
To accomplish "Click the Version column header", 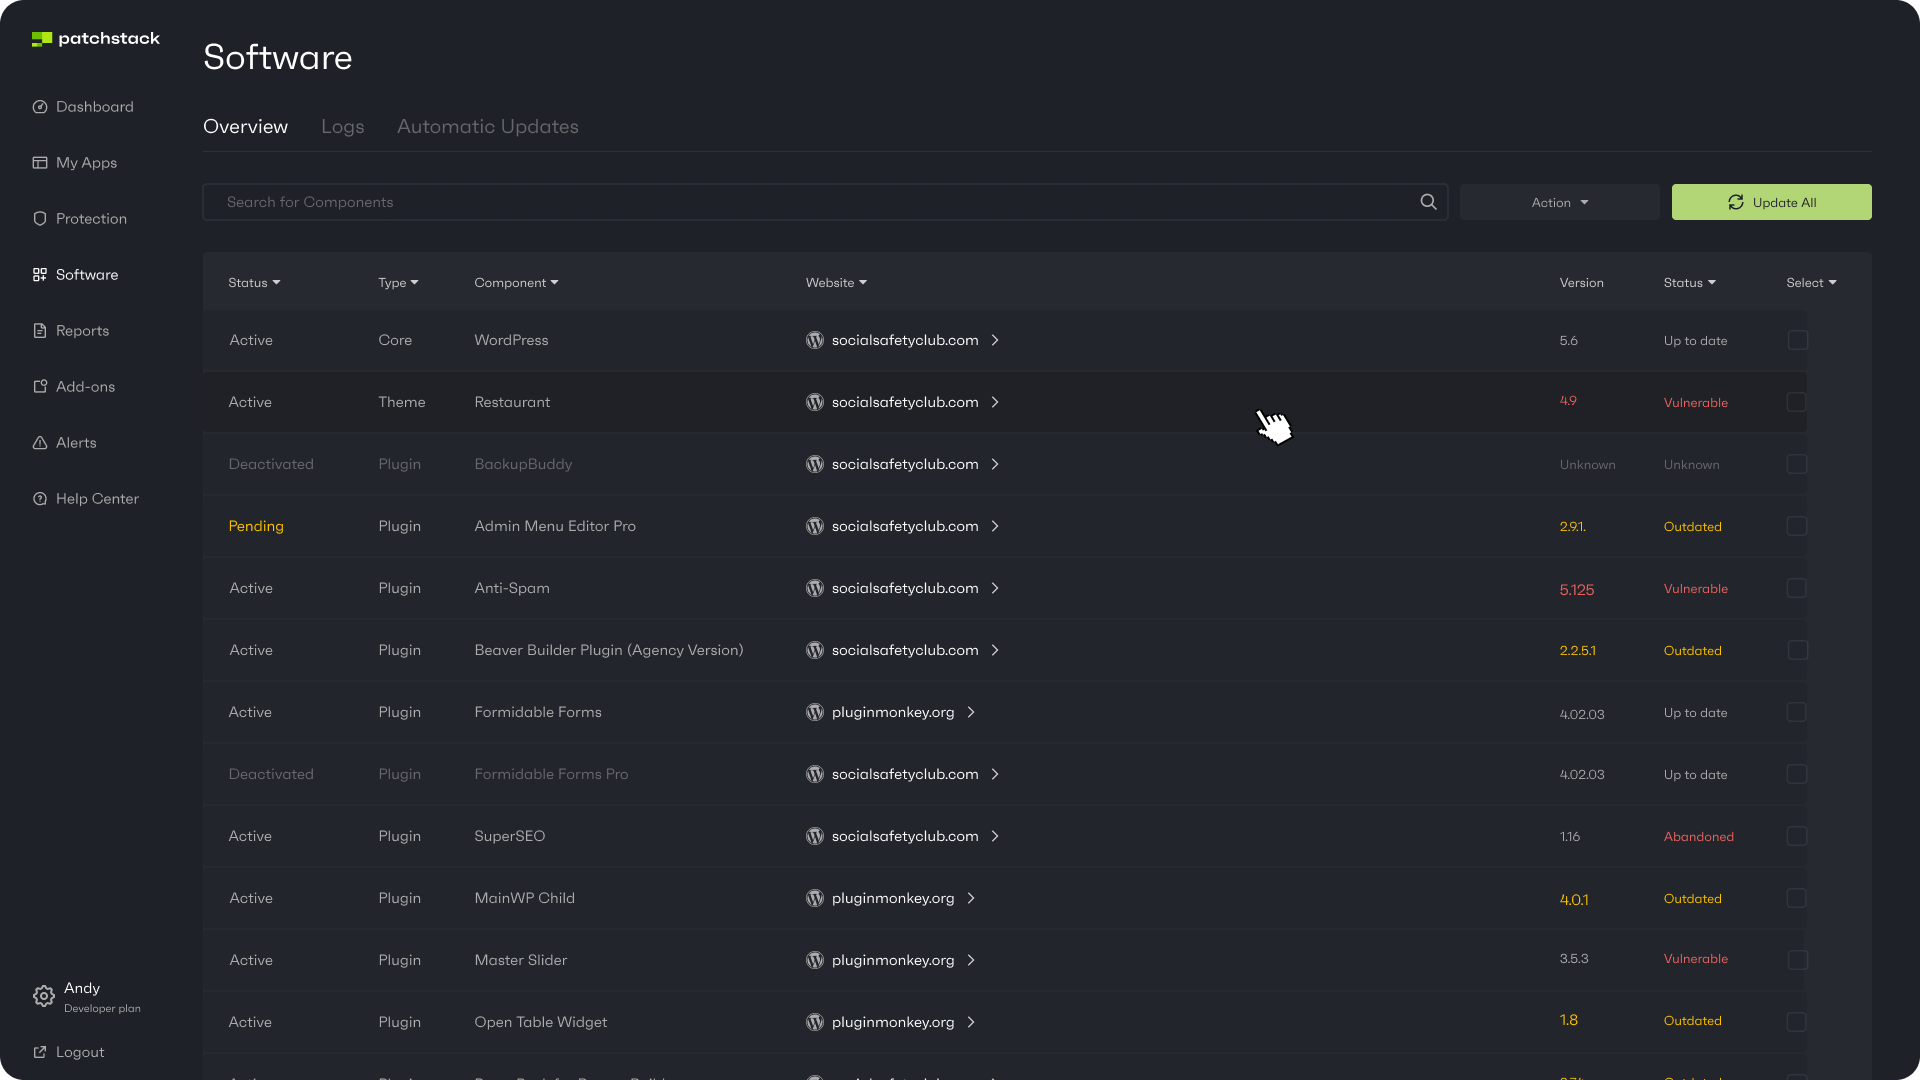I will coord(1581,283).
